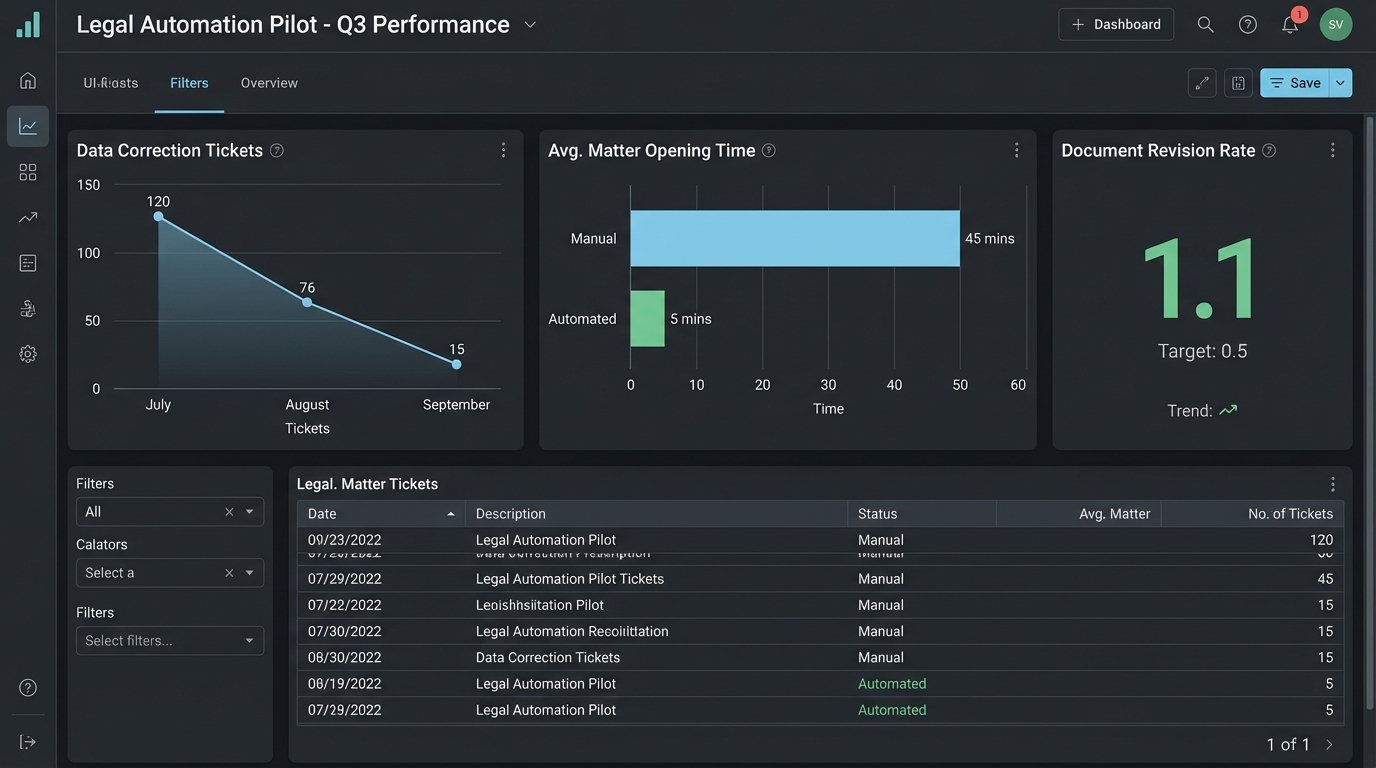Open the reports list sidebar icon
The image size is (1376, 768).
pos(26,261)
